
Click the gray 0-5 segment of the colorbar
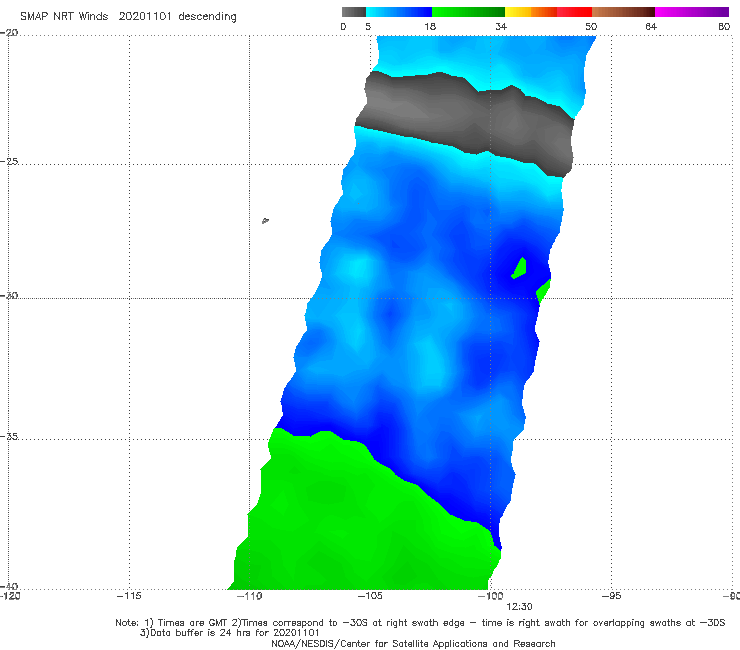[x=354, y=12]
